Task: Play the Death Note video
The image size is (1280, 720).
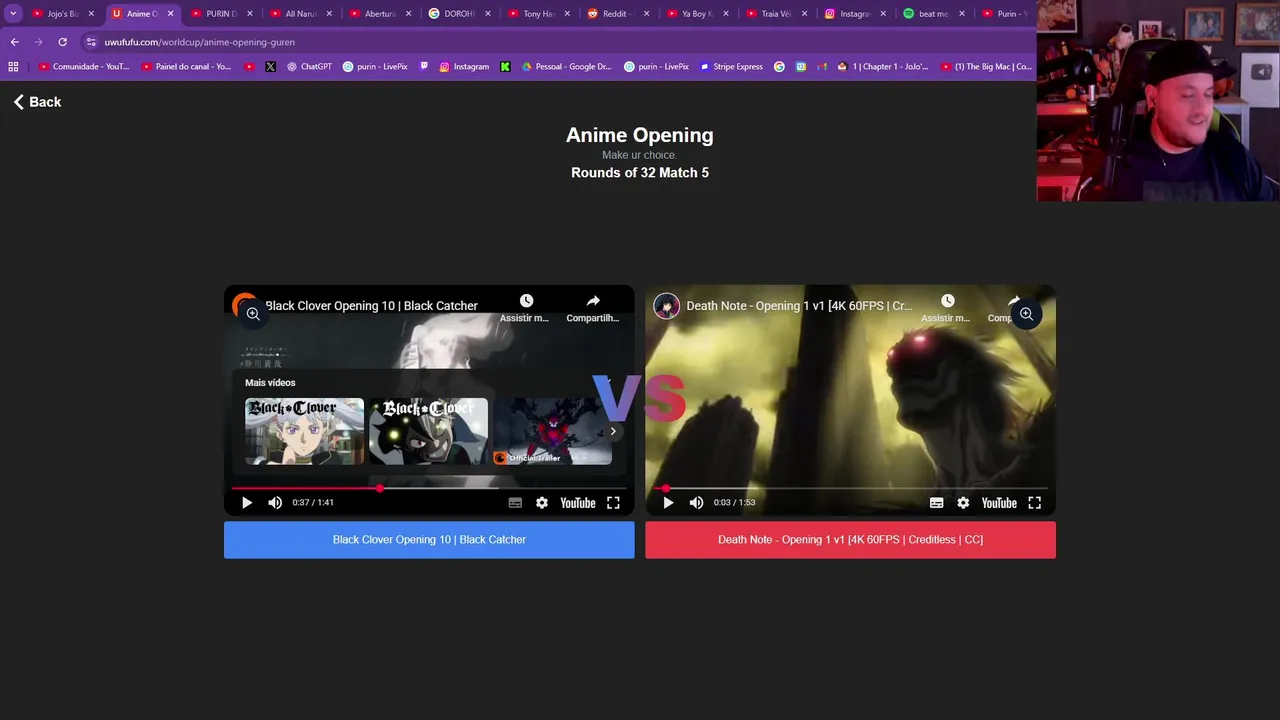Action: pos(668,503)
